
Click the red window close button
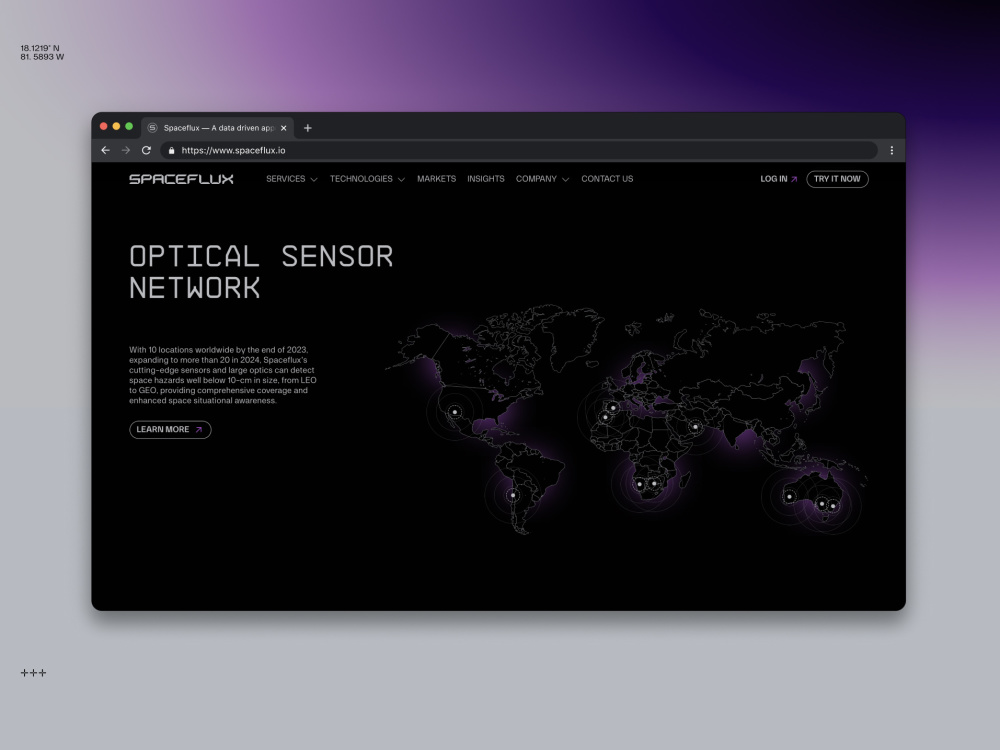click(103, 126)
